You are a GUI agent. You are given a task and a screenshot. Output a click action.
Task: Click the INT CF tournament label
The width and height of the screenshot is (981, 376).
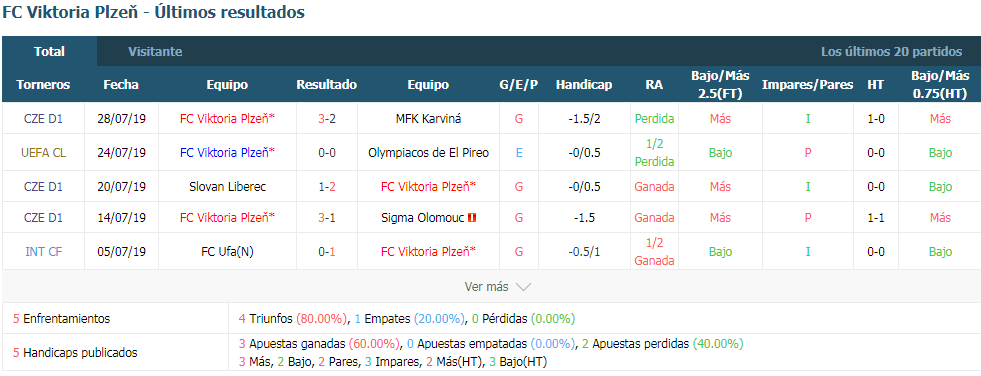click(x=43, y=252)
